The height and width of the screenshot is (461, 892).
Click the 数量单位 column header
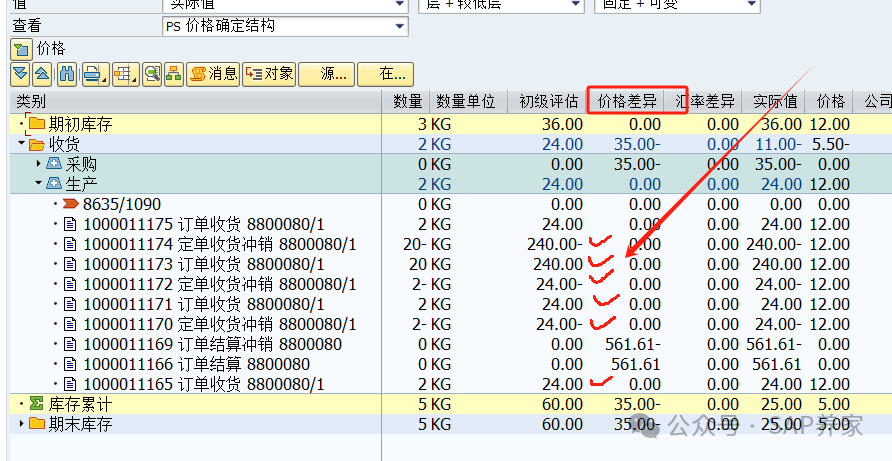pos(468,101)
